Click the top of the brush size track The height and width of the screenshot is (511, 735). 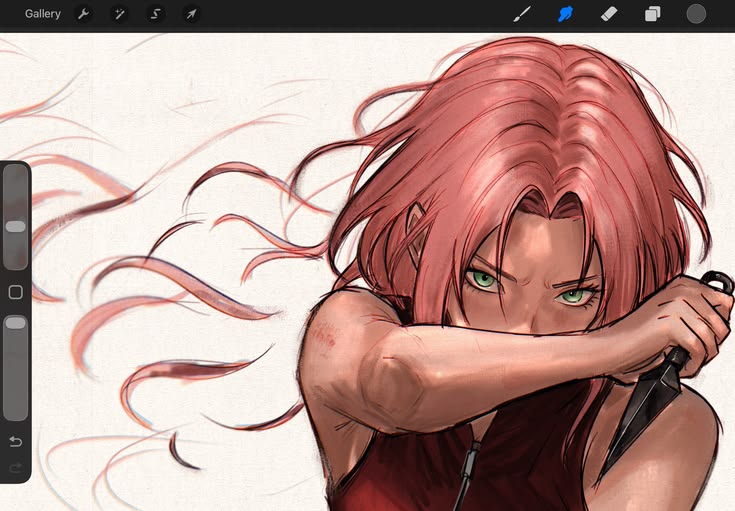pos(15,171)
